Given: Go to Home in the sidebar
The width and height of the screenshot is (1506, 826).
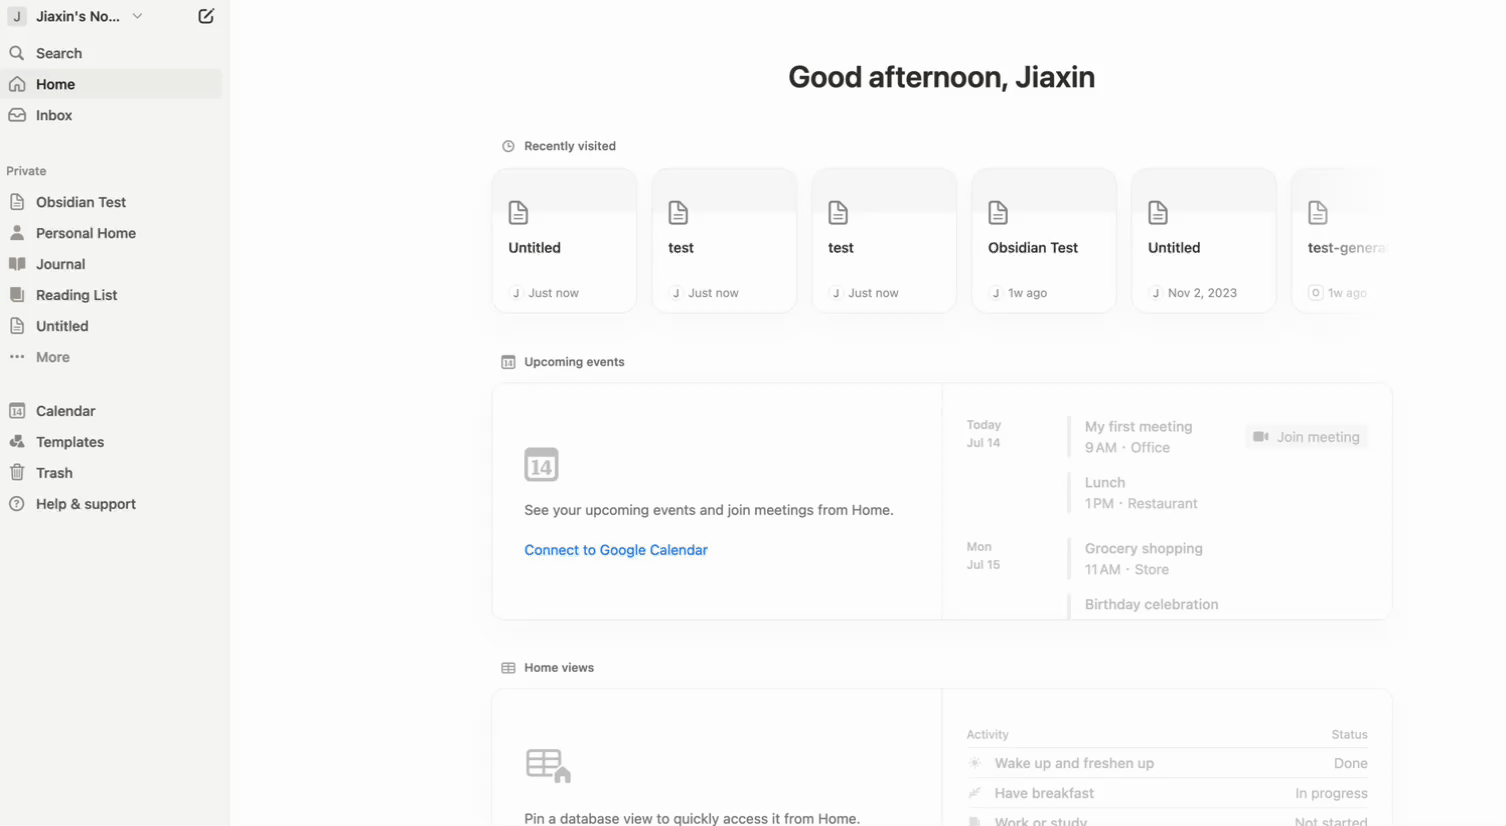Looking at the screenshot, I should (x=55, y=84).
